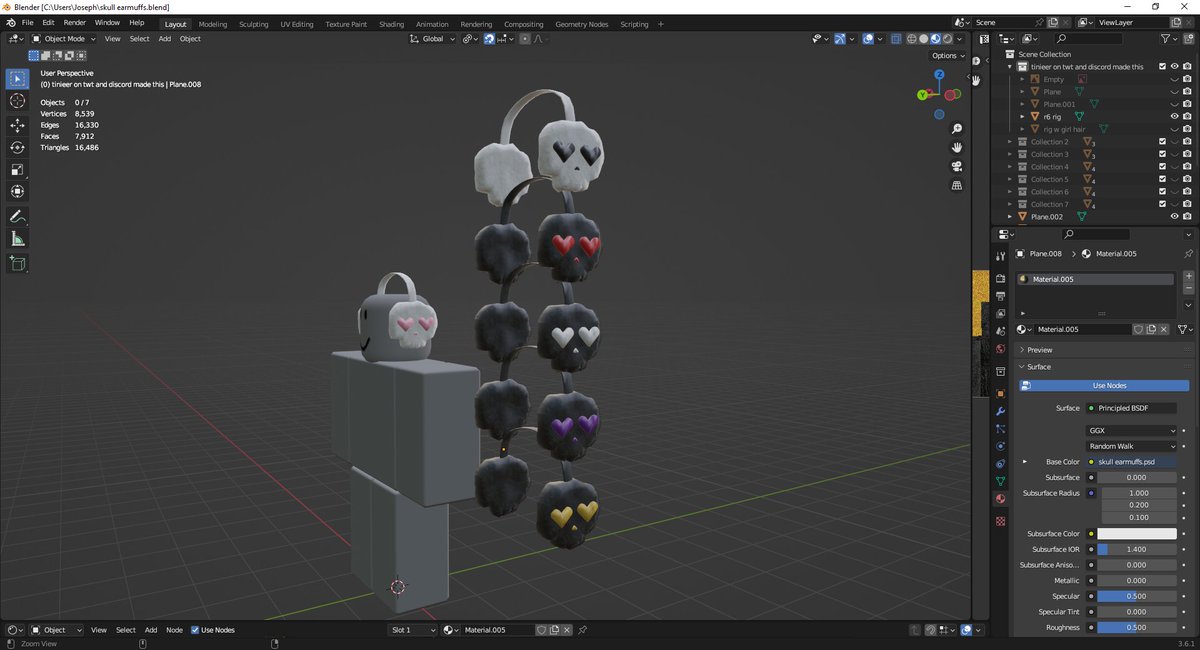Switch to the Sculpting workspace tab

click(253, 24)
